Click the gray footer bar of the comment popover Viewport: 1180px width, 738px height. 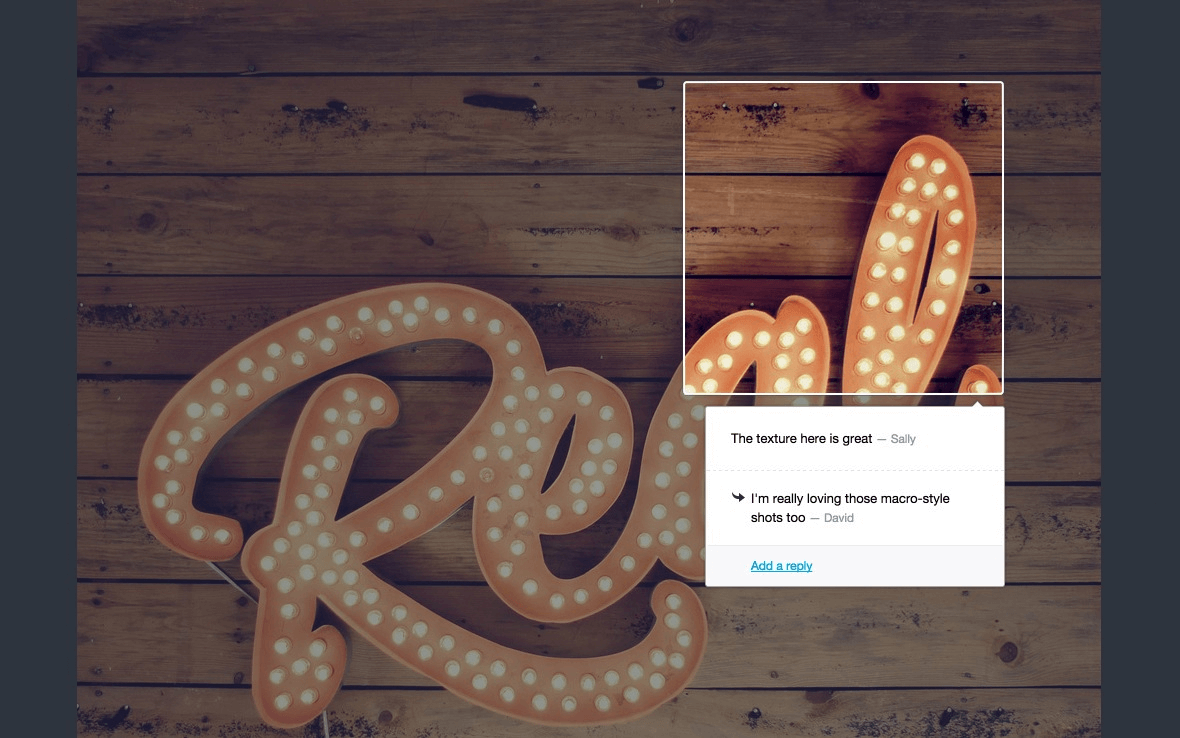pos(854,566)
